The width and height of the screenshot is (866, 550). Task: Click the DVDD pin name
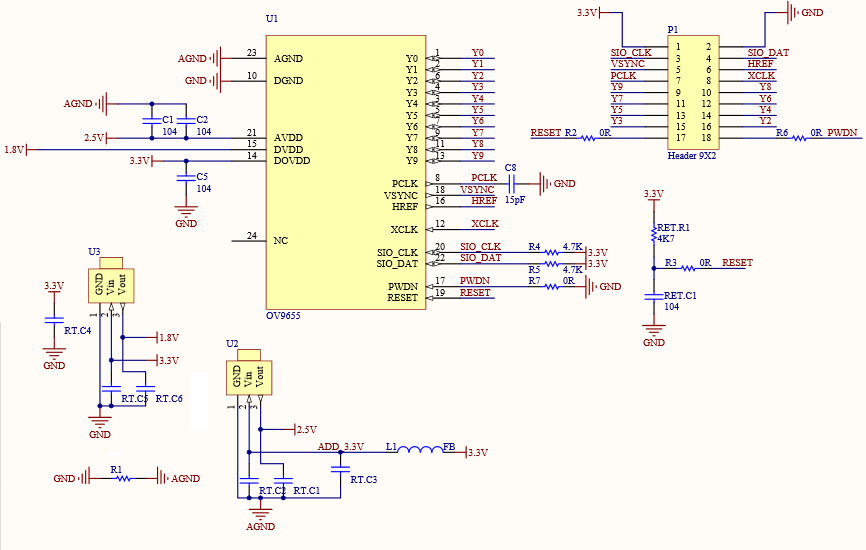(x=288, y=149)
